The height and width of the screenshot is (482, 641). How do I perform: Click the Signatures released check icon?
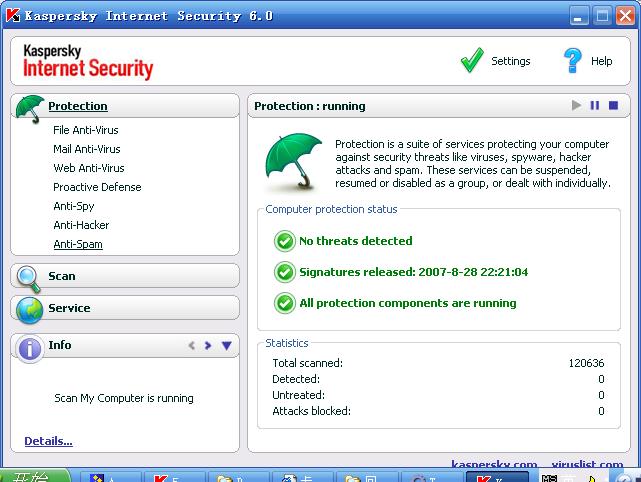[285, 272]
